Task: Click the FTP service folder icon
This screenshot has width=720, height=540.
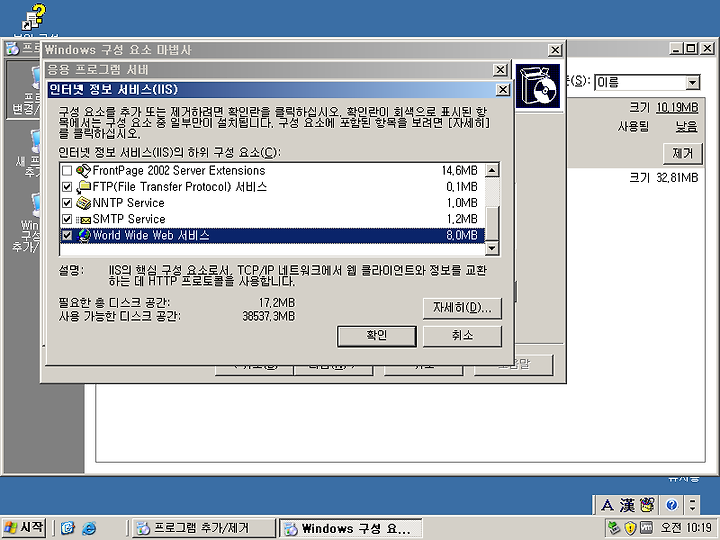Action: [x=83, y=187]
